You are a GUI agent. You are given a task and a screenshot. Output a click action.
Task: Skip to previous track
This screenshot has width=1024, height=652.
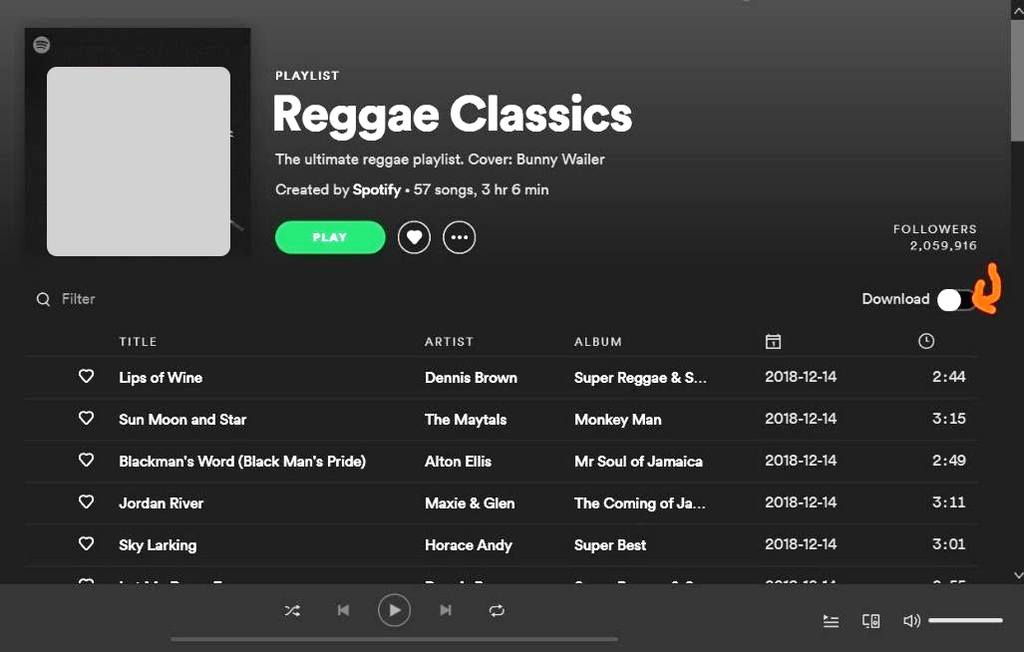pos(343,610)
